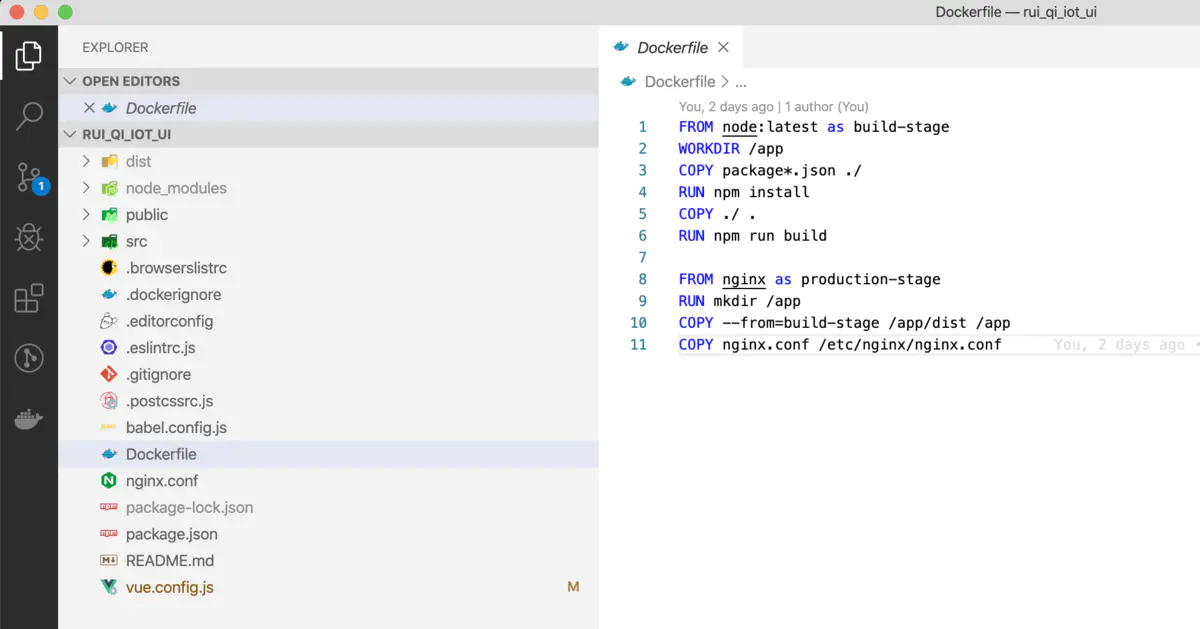
Task: Open vue.config.js modified file
Action: click(x=169, y=587)
